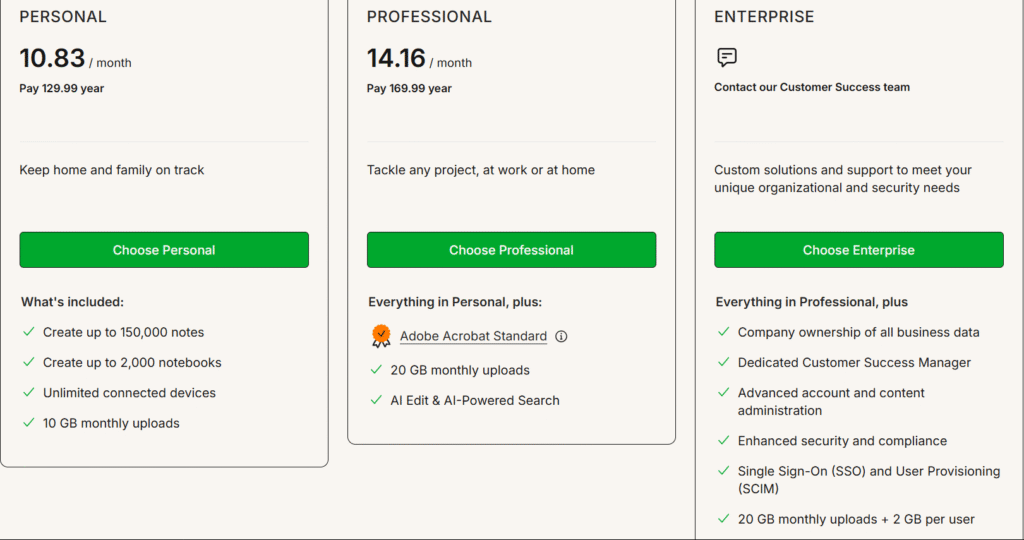
Task: Click the Choose Enterprise button
Action: click(x=859, y=249)
